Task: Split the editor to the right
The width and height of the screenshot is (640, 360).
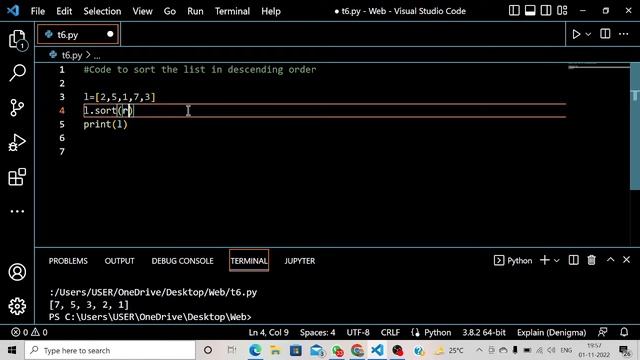Action: [605, 34]
